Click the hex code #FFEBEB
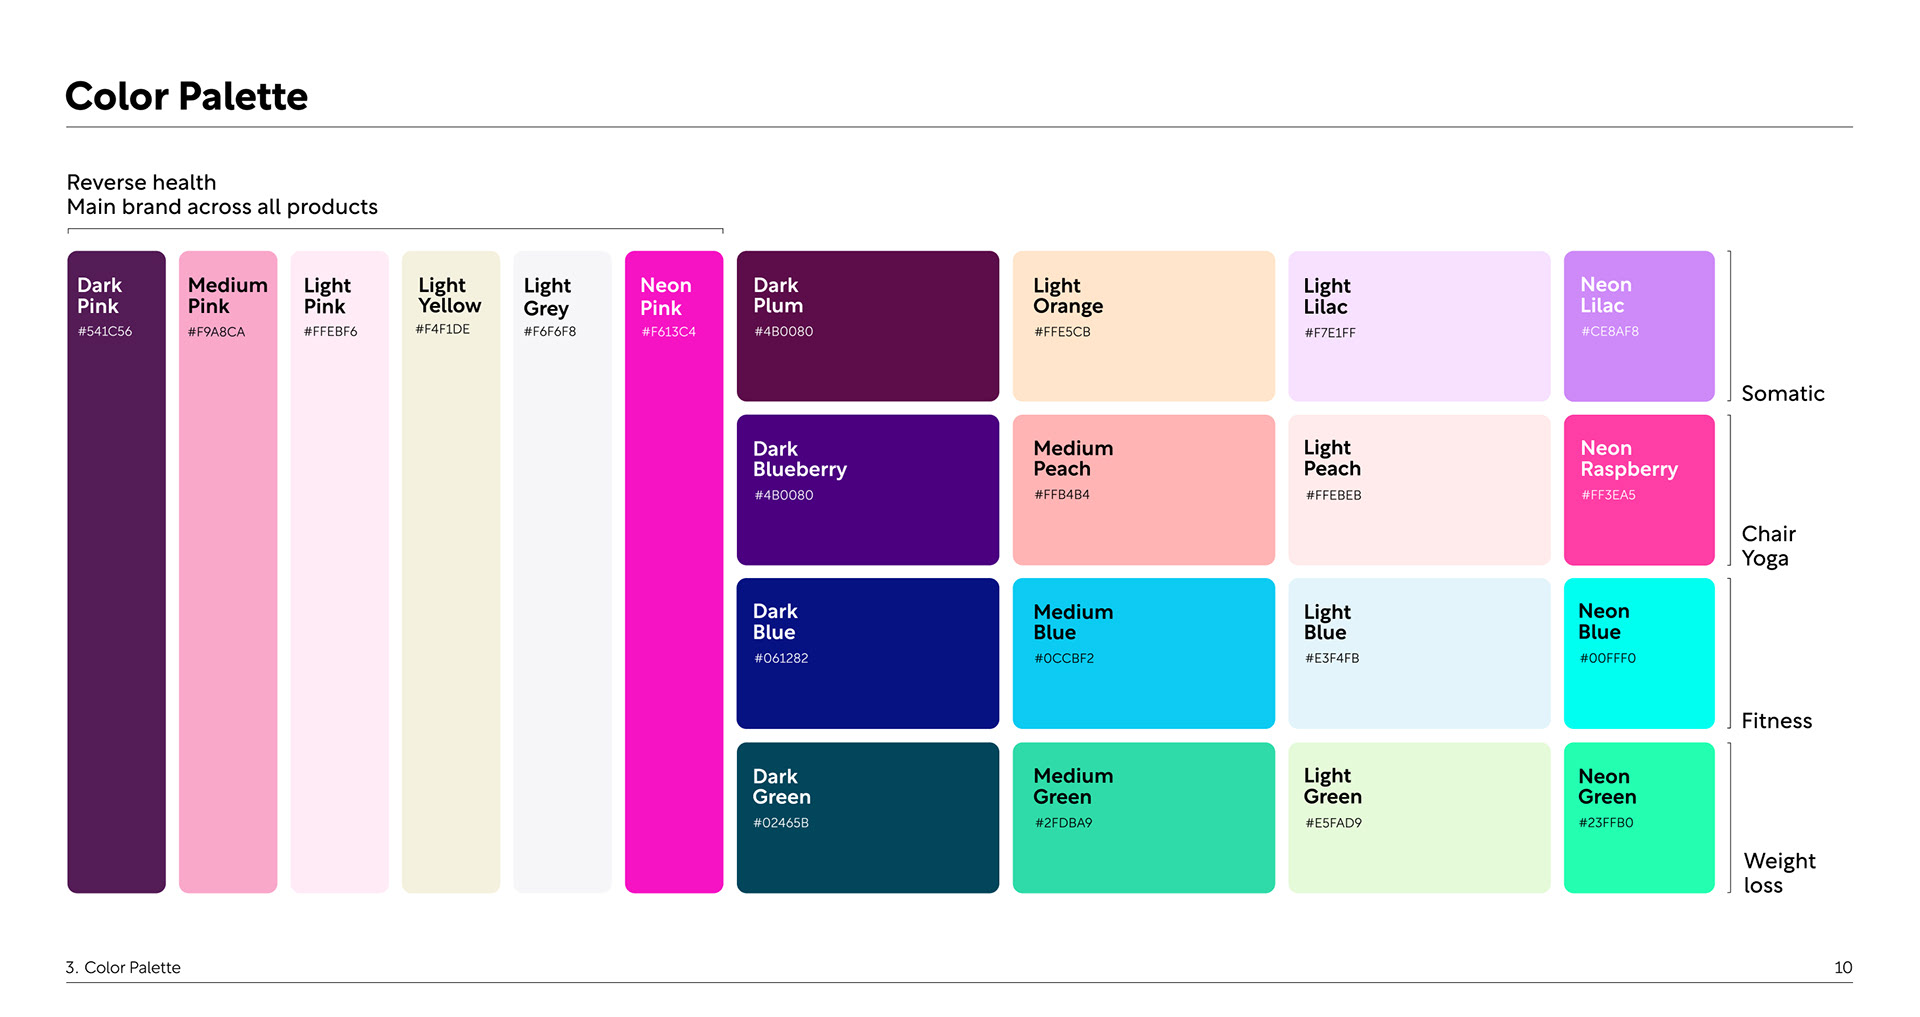Screen dimensions: 1920x1017 [1333, 495]
